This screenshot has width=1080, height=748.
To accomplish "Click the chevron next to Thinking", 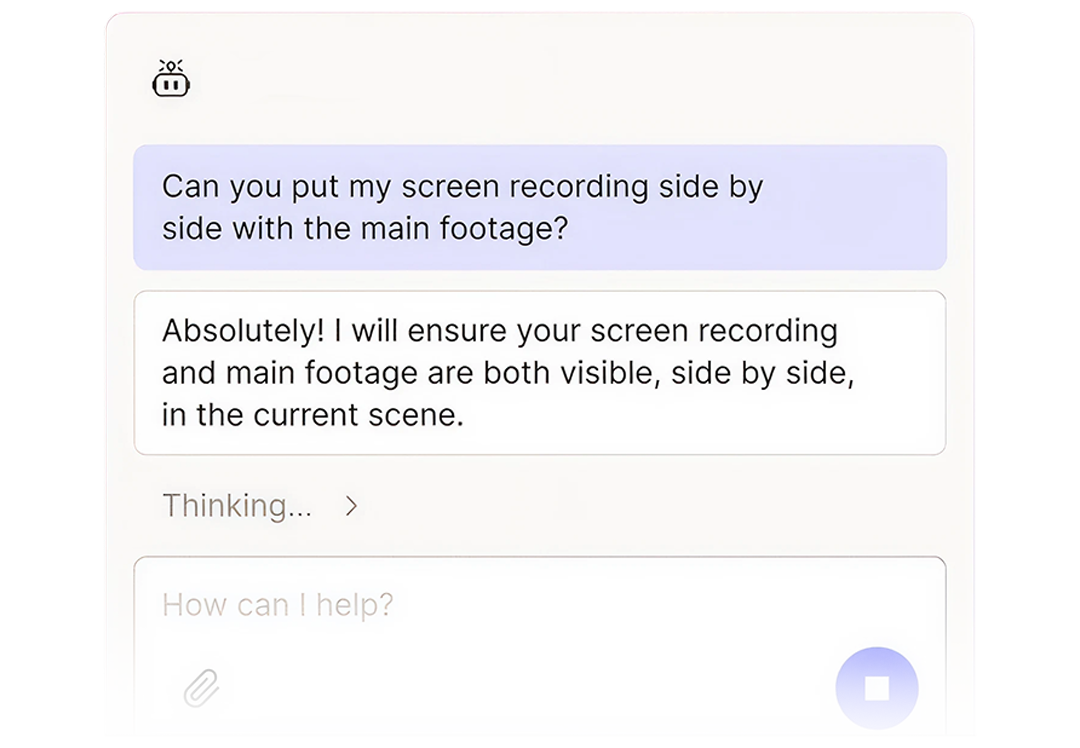I will 351,506.
